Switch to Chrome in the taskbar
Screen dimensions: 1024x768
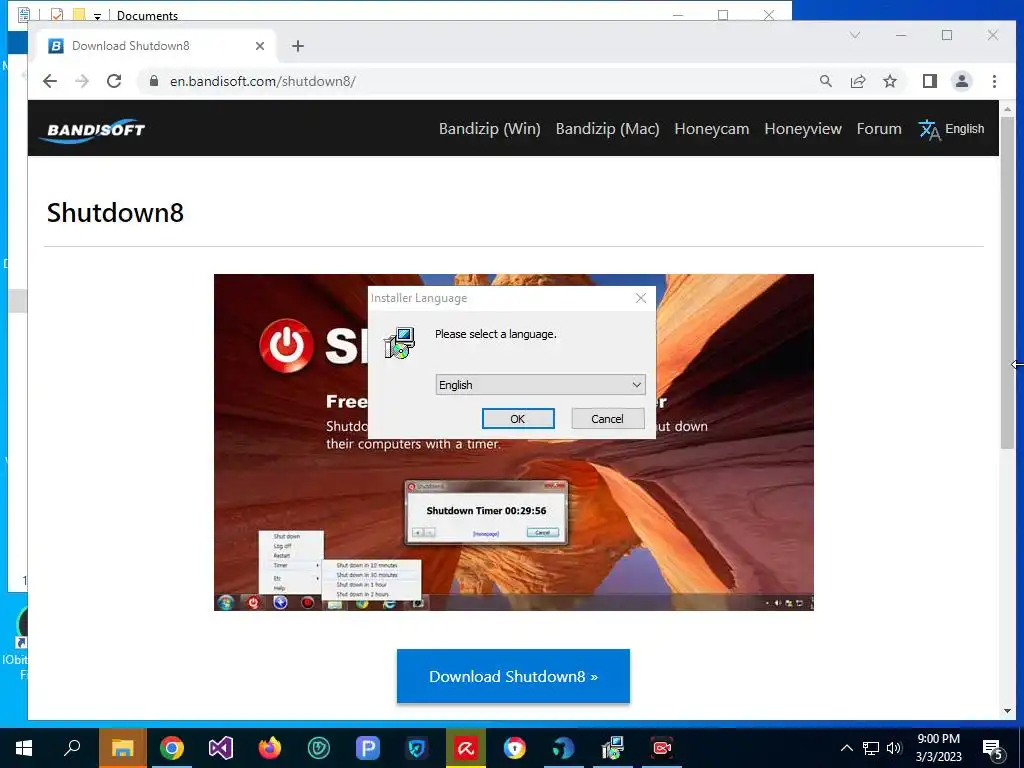(172, 748)
